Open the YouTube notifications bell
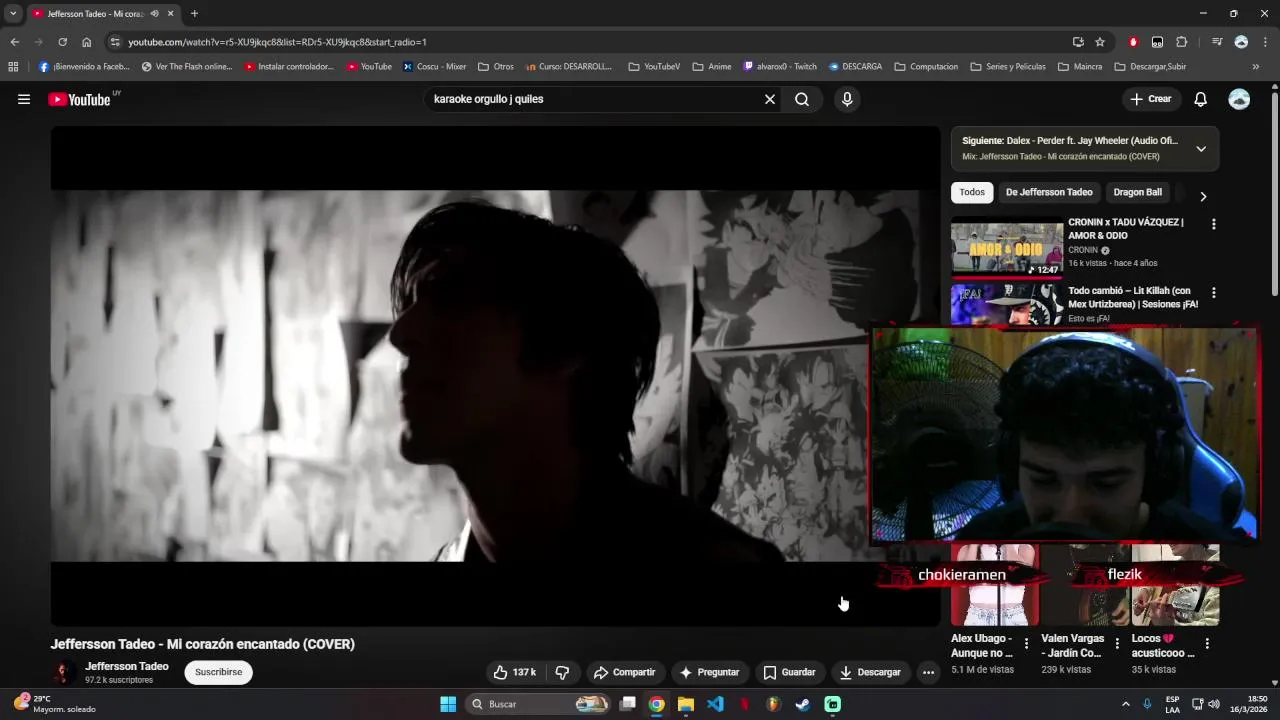 click(x=1201, y=99)
